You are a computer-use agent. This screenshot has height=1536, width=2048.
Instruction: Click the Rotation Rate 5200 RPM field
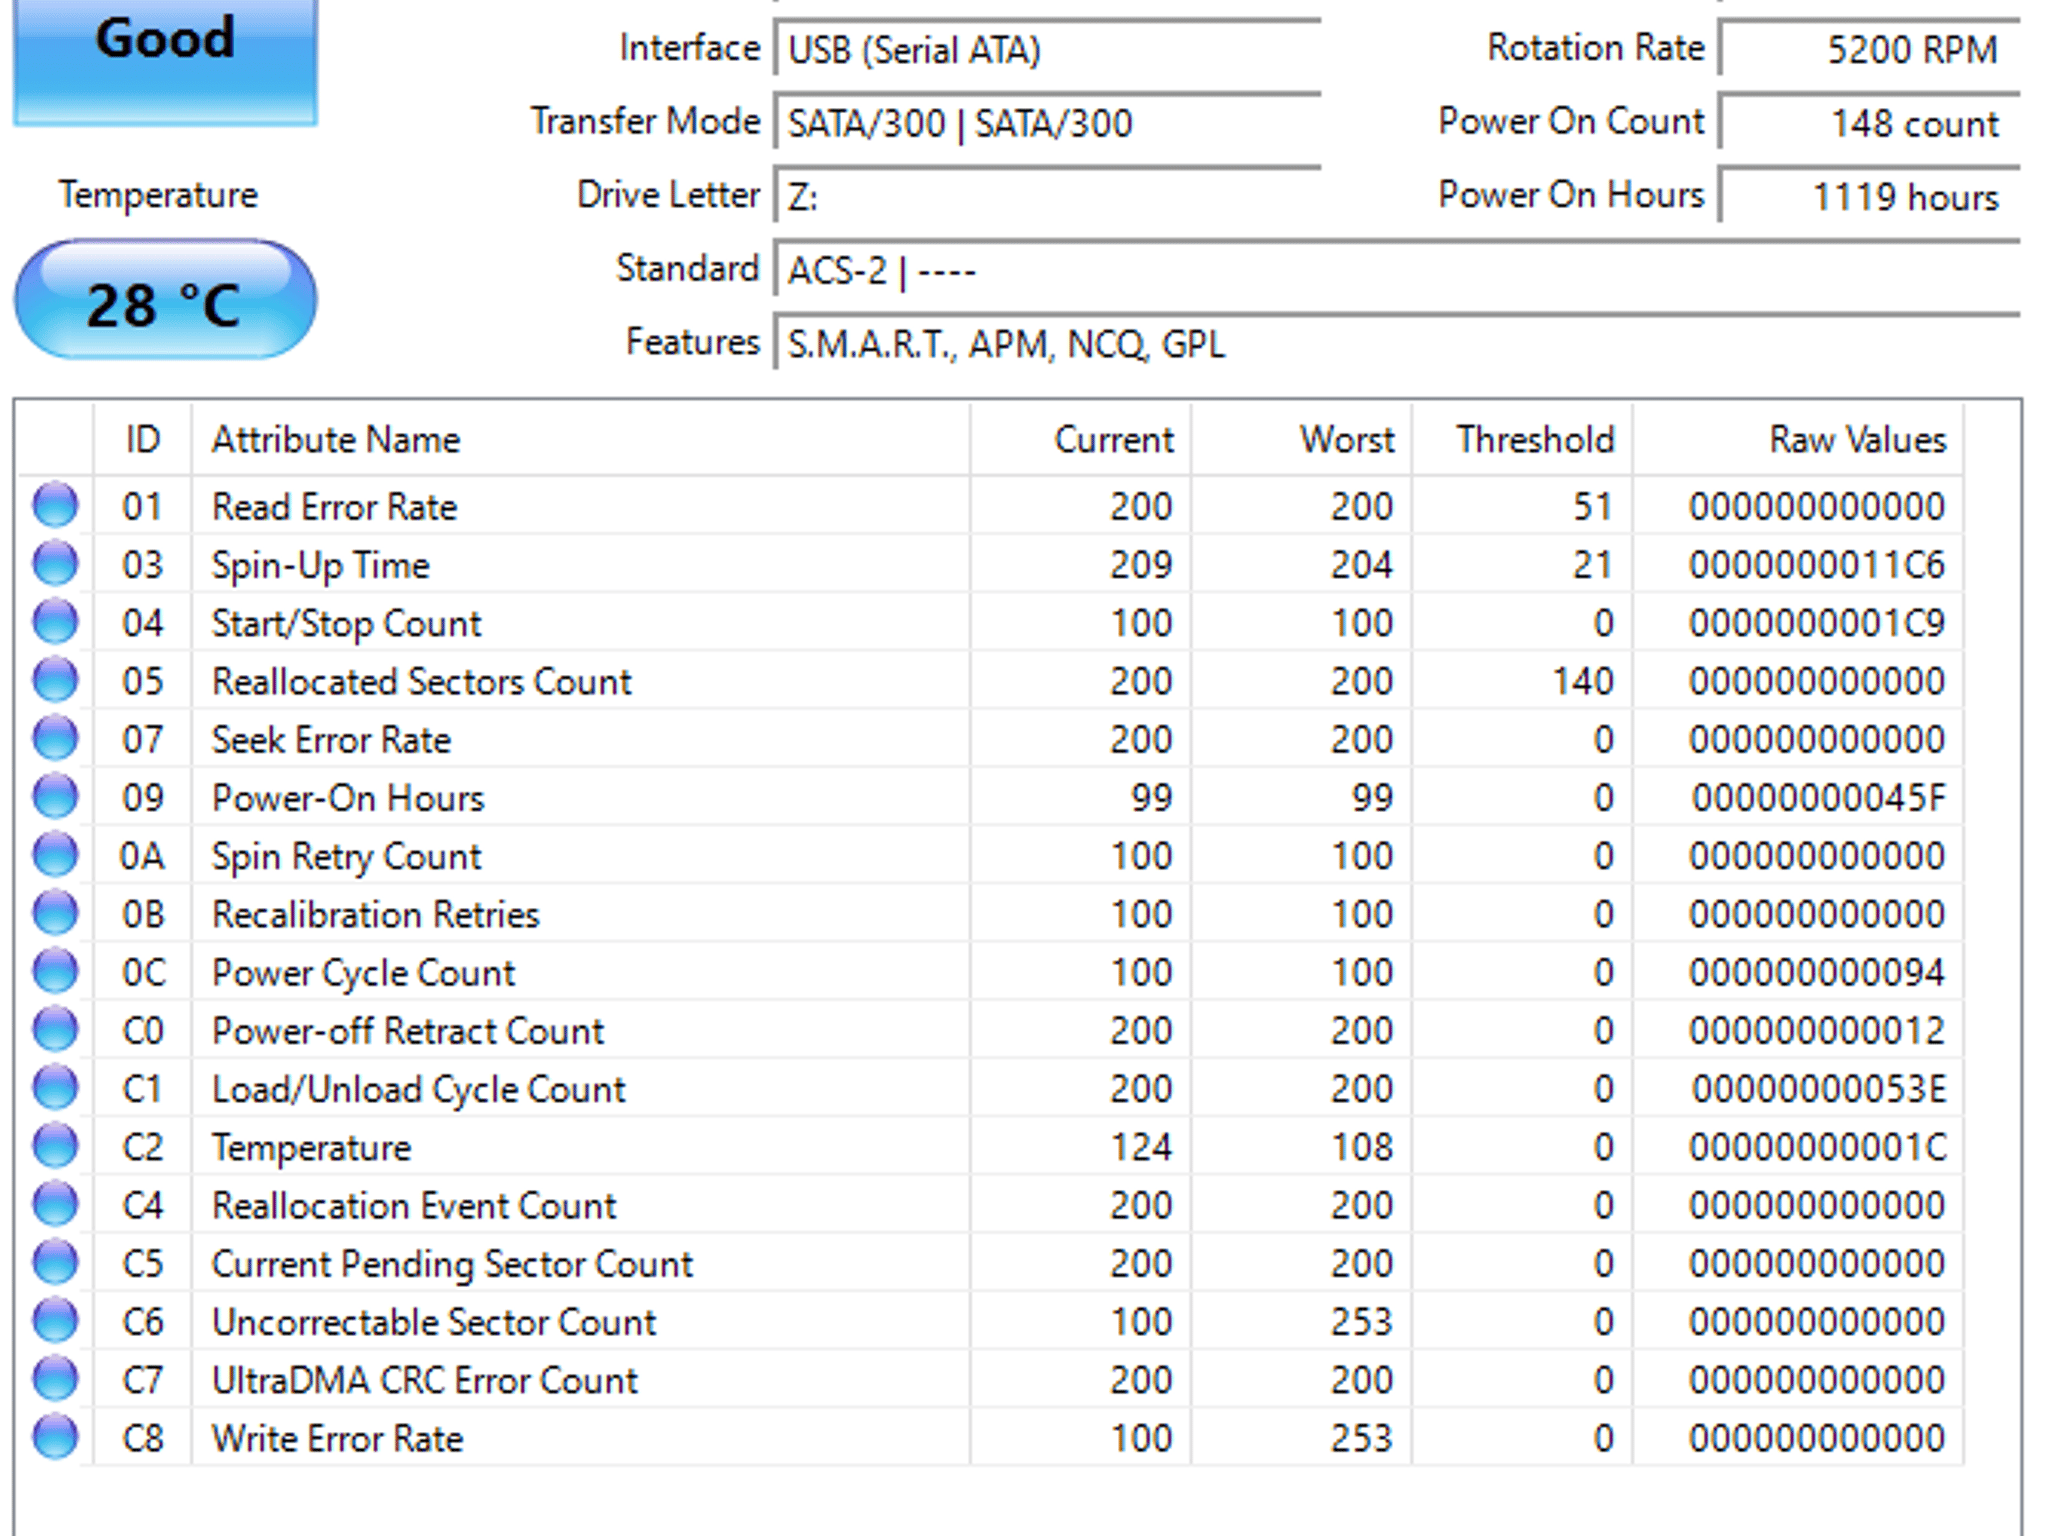[1869, 48]
